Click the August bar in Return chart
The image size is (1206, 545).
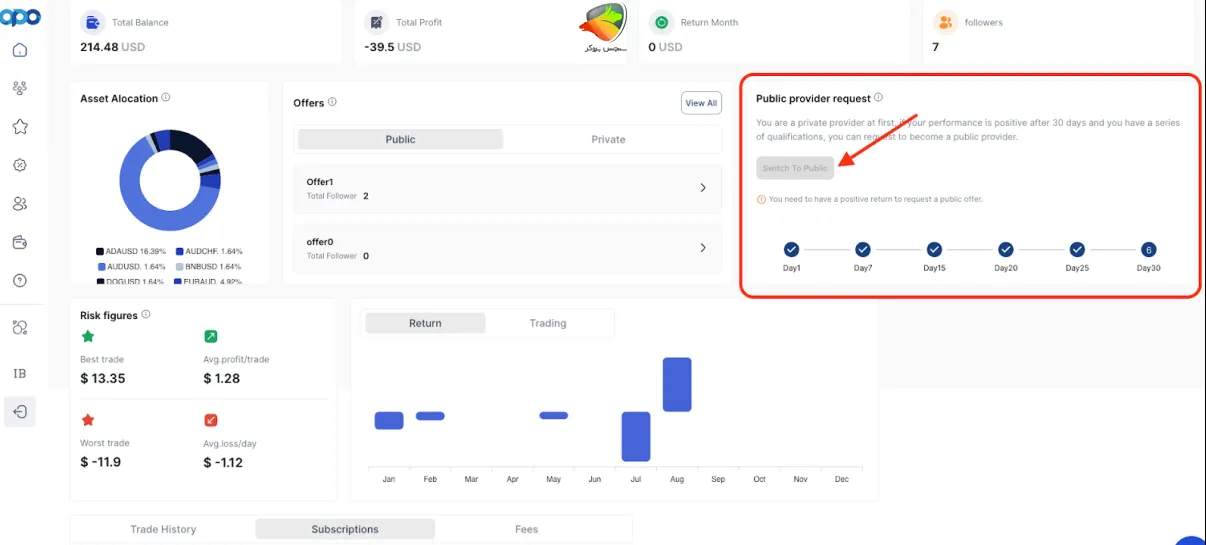click(677, 384)
